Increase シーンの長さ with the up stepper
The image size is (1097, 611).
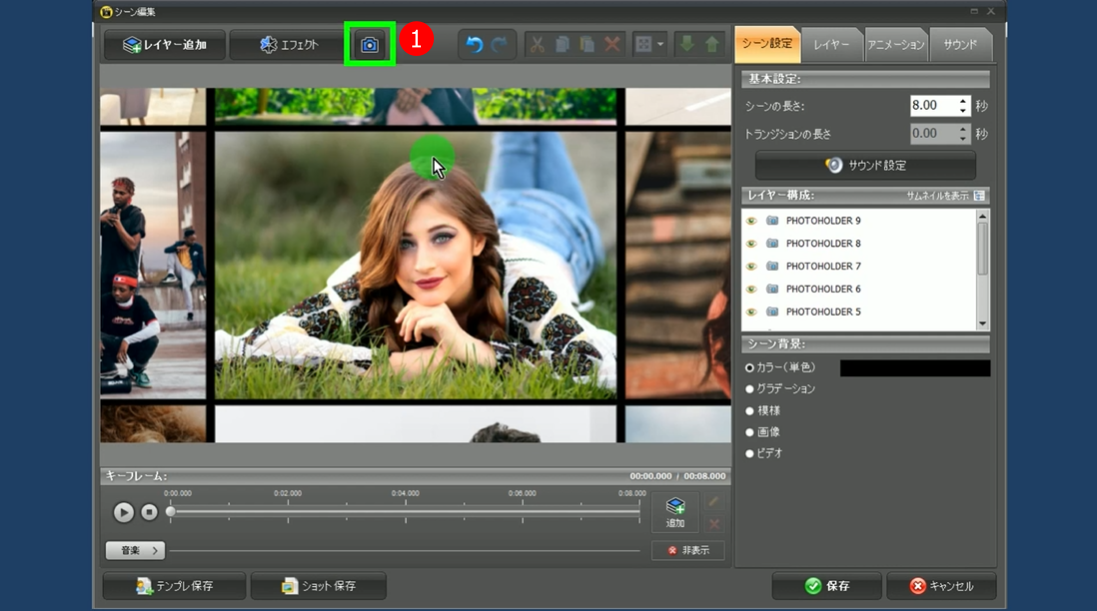tap(963, 101)
